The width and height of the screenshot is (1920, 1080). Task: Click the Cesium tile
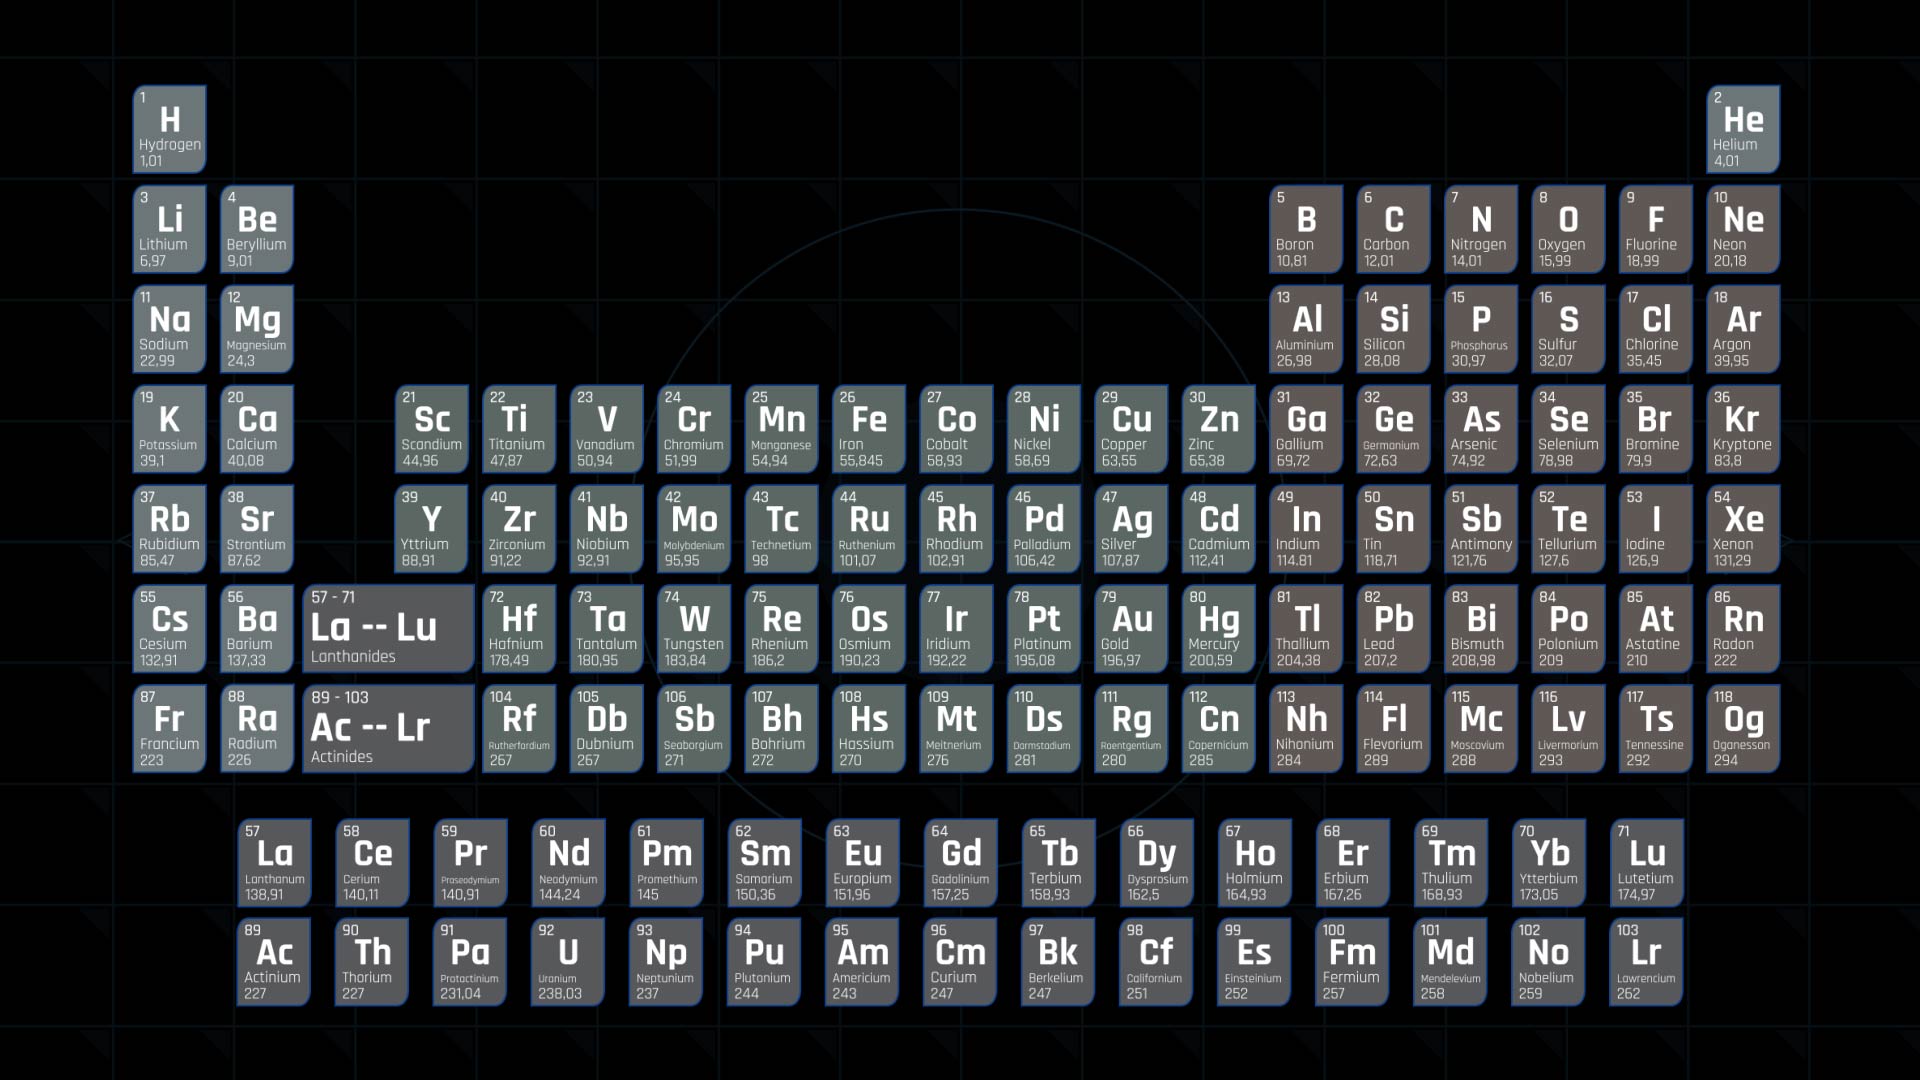pyautogui.click(x=170, y=629)
